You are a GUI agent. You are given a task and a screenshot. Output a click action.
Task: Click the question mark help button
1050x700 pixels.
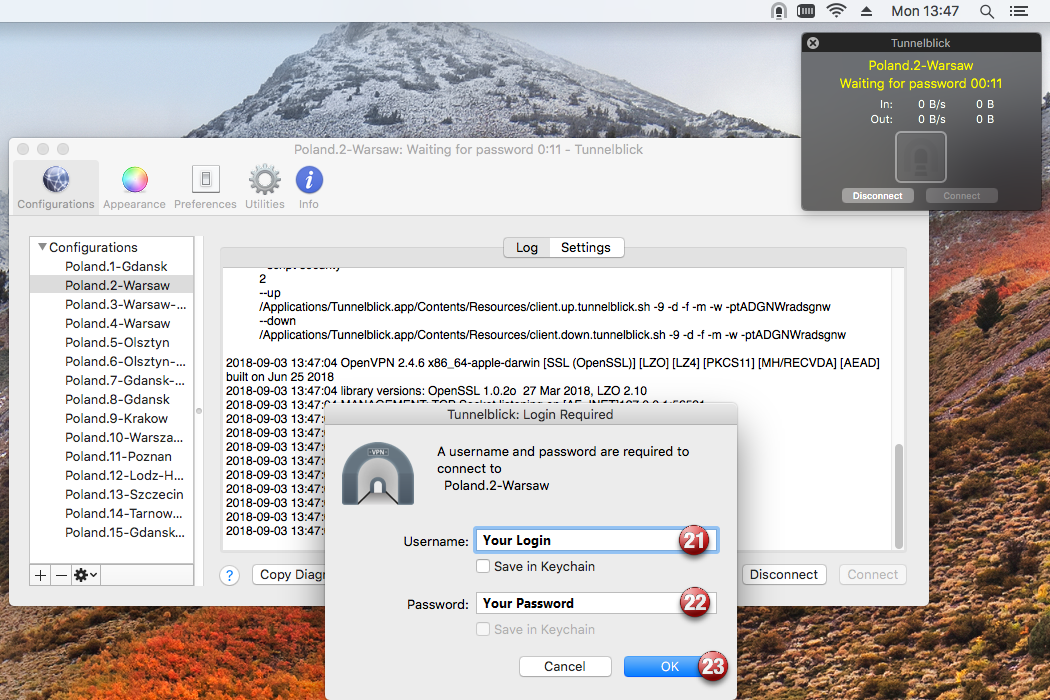[x=229, y=575]
